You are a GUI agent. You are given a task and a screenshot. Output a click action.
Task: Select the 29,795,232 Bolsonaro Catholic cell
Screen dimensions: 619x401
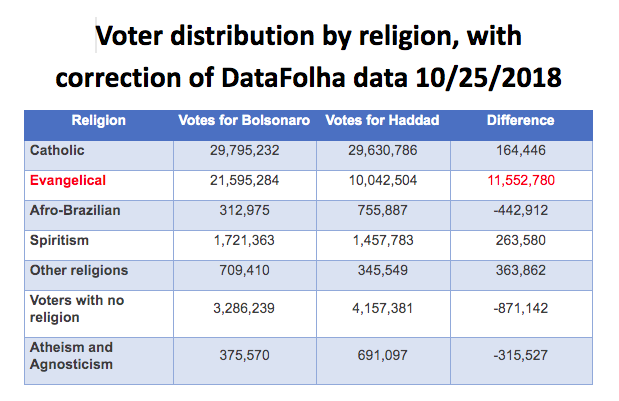click(x=246, y=151)
